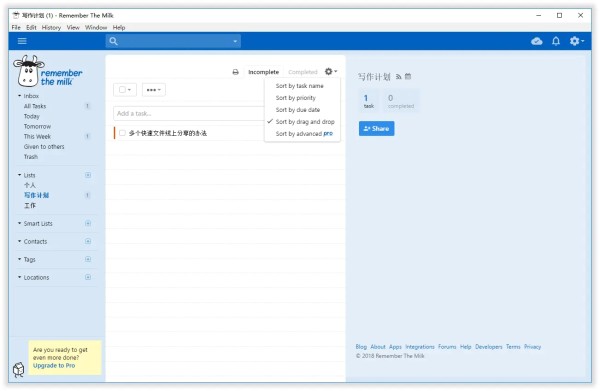This screenshot has height=391, width=600.
Task: Click the RSS feed icon beside list title
Action: click(x=398, y=77)
